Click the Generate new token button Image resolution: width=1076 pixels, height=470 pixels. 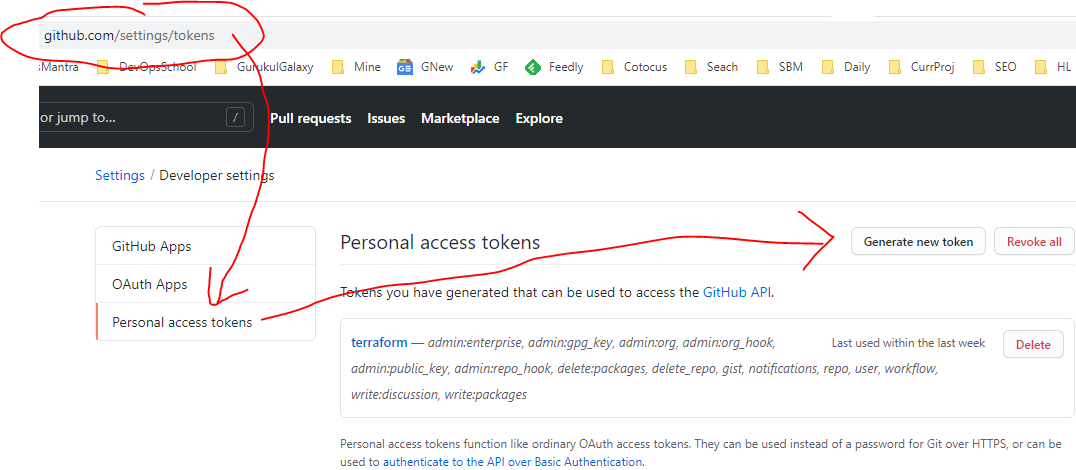coord(918,241)
